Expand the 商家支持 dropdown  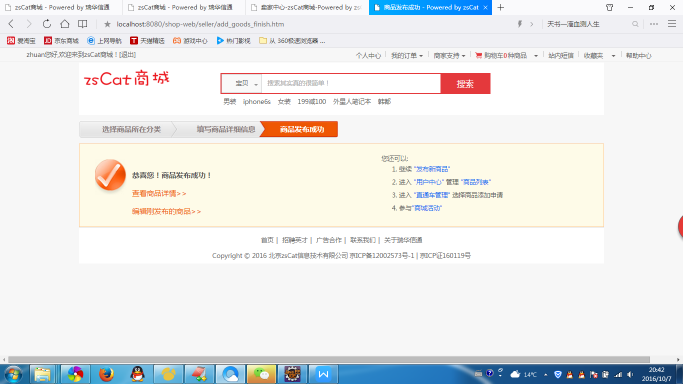450,56
